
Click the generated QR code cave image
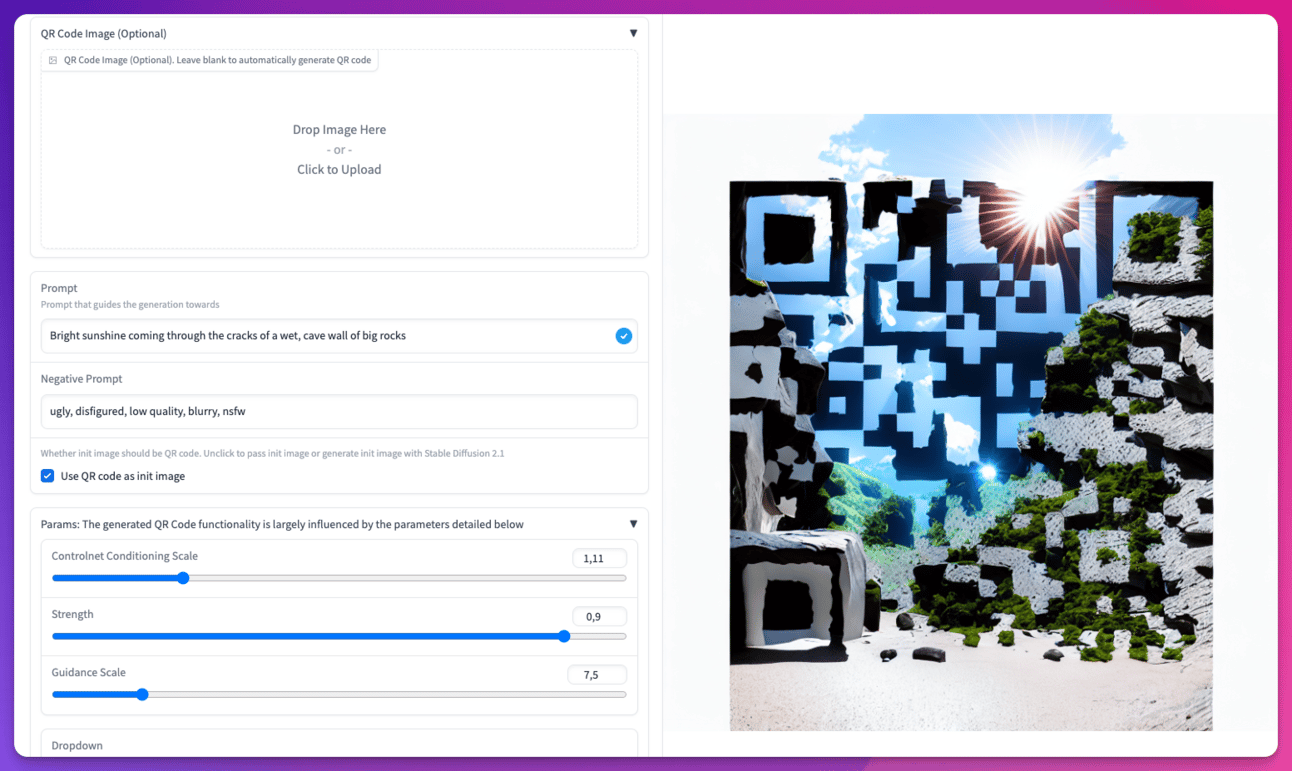(x=971, y=422)
